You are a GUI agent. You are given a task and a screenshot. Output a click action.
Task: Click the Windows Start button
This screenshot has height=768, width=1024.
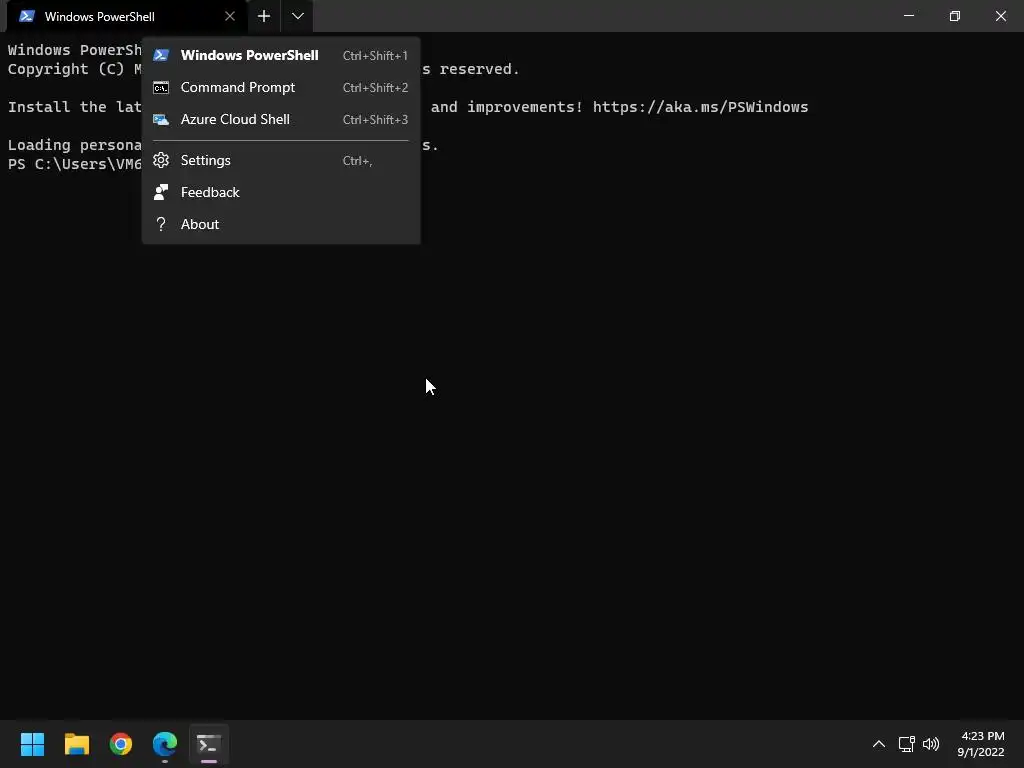click(32, 744)
